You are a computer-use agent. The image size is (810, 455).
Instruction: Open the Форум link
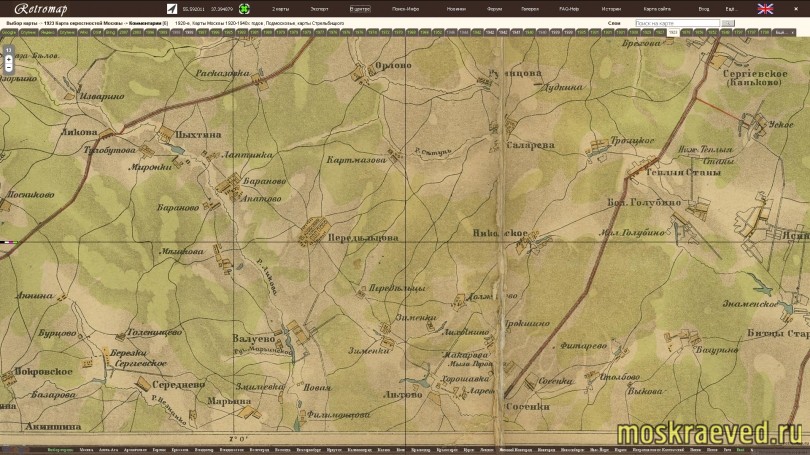click(494, 9)
